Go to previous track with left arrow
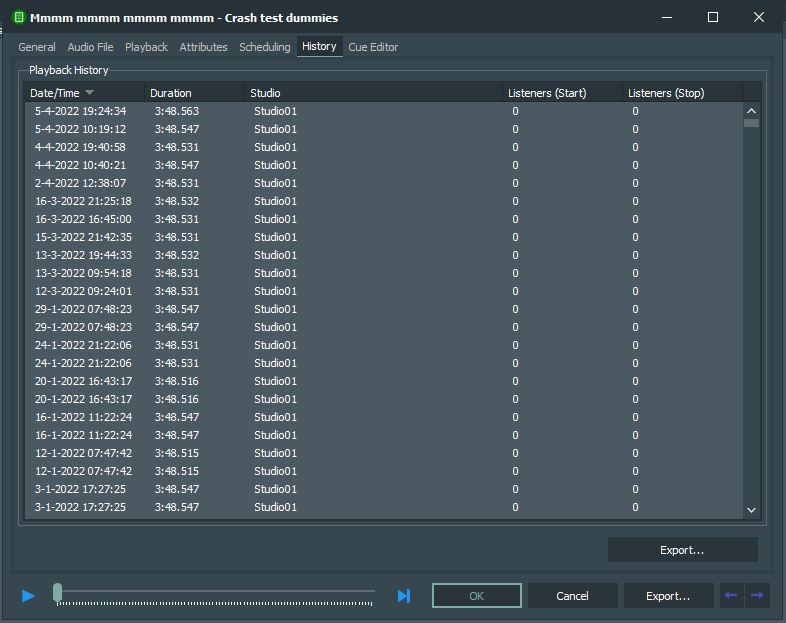 tap(731, 596)
